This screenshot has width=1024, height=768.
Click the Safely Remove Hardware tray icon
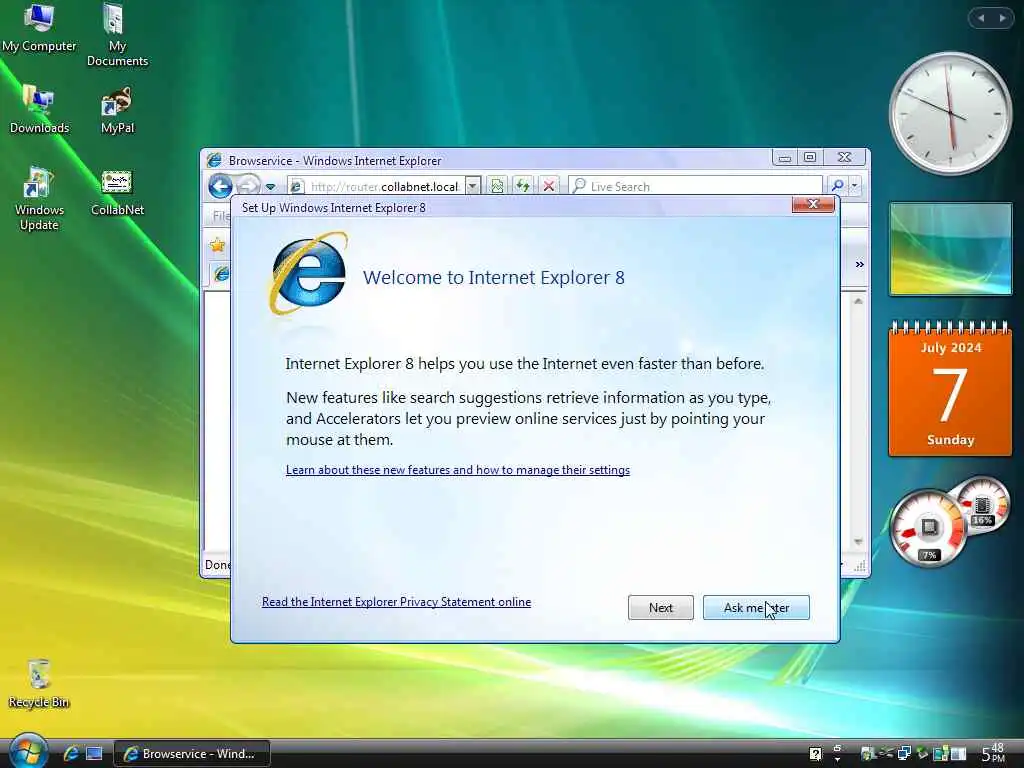pos(922,754)
